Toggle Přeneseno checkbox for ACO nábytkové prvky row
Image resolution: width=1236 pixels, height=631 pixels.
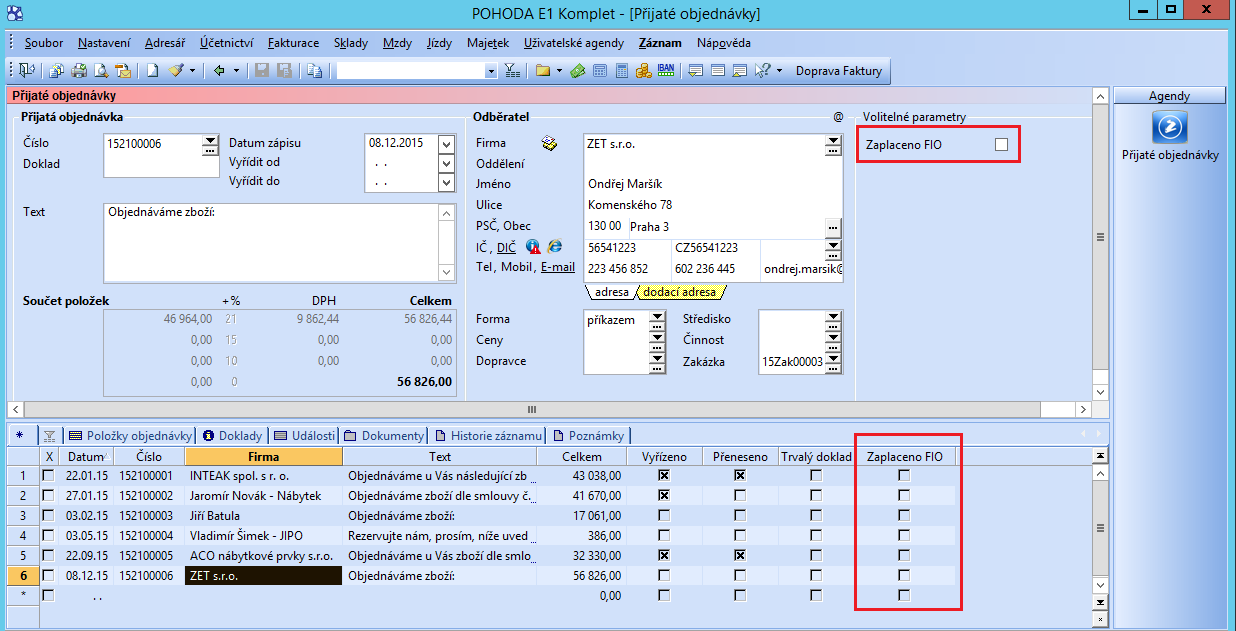(739, 555)
